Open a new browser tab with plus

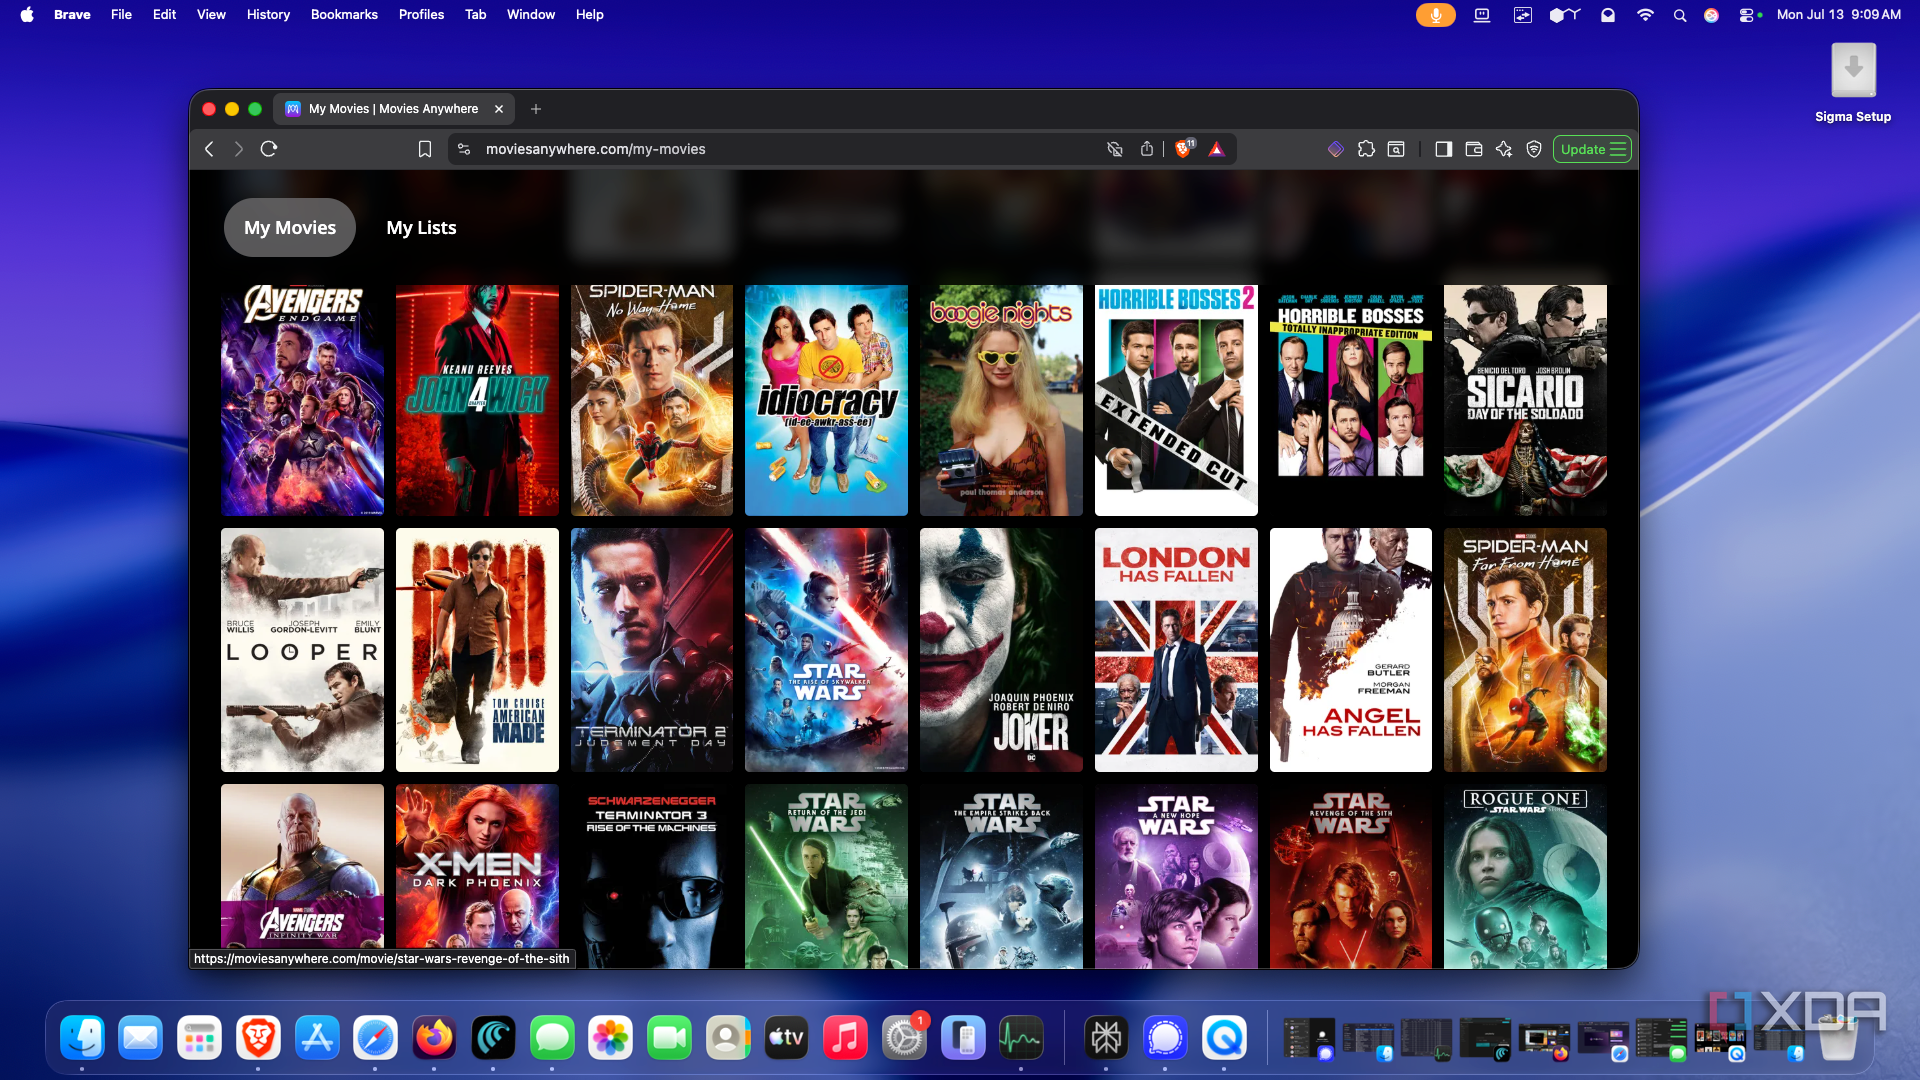536,109
